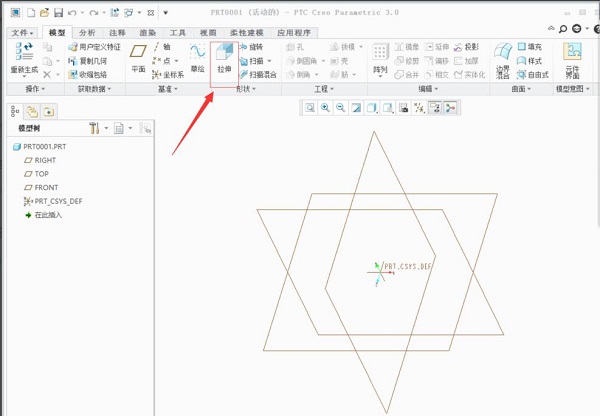Viewport: 600px width, 416px height.
Task: Click the 平面 (Plane) datum tool
Action: [138, 58]
